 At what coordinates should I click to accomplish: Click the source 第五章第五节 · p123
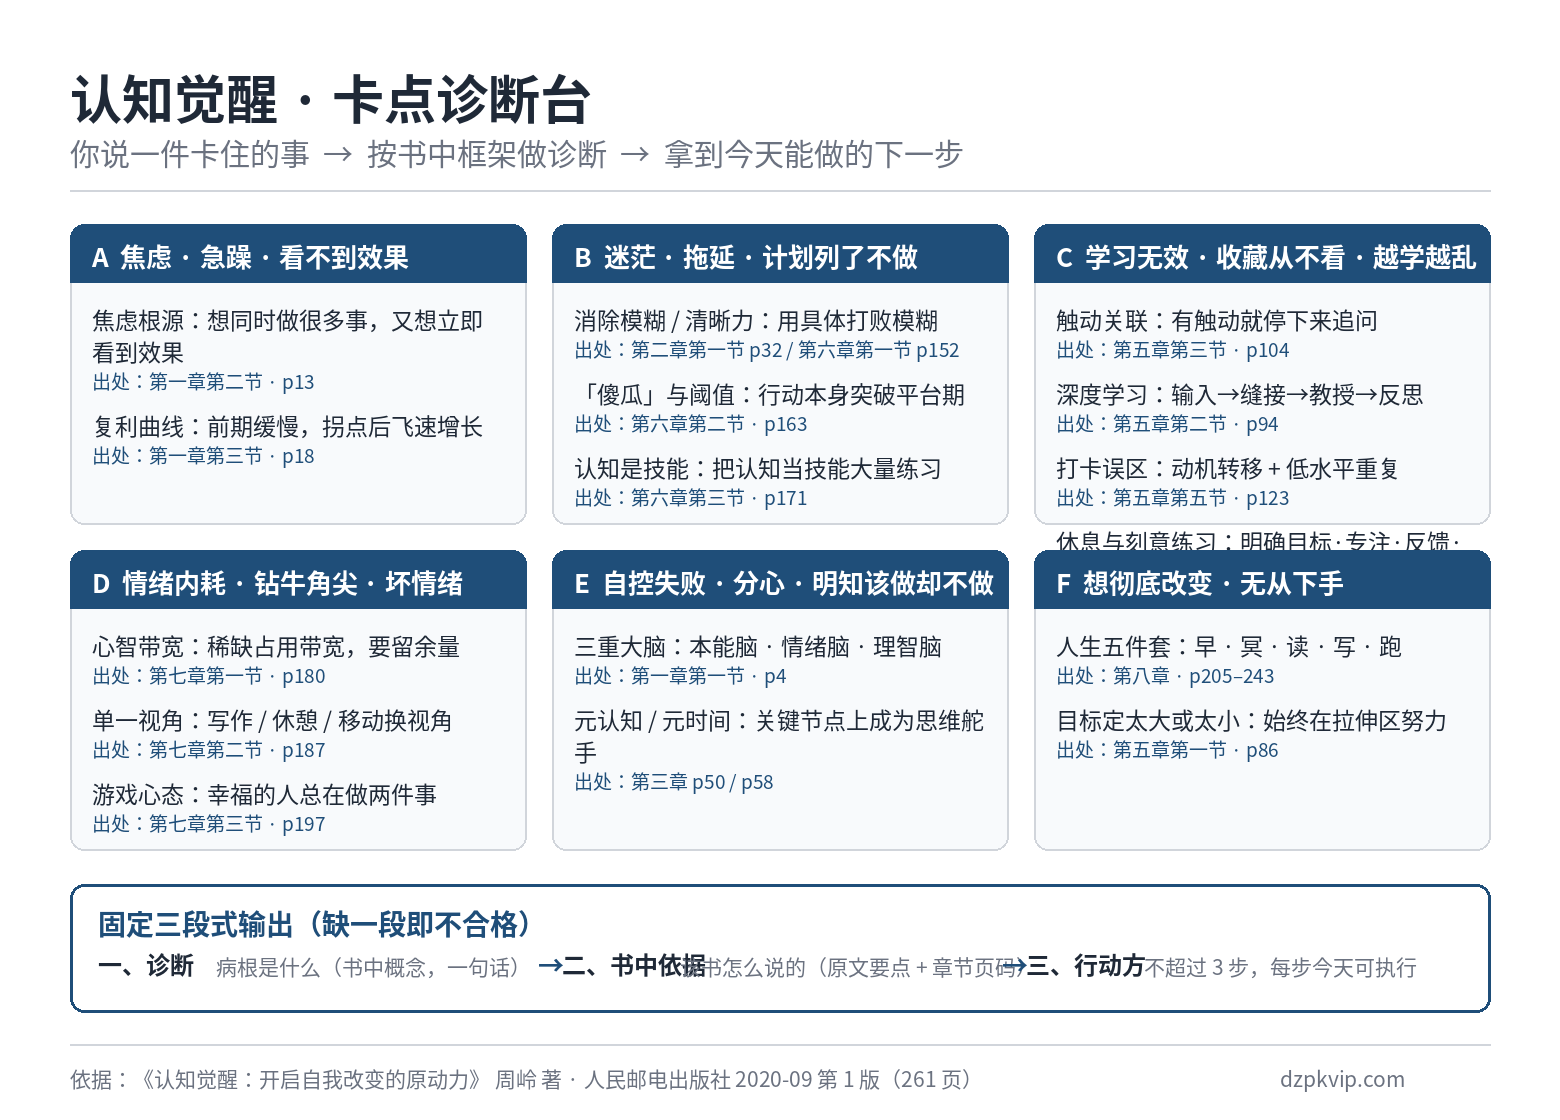pos(1173,498)
